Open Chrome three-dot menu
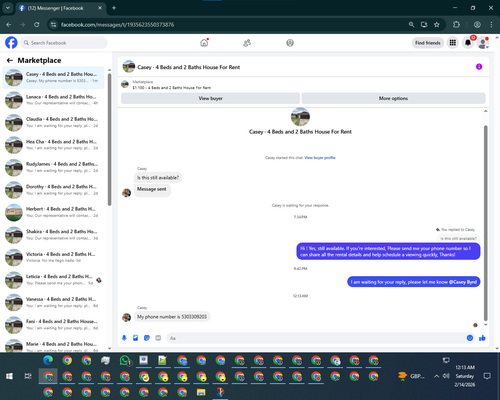Viewport: 500px width, 400px height. point(491,25)
